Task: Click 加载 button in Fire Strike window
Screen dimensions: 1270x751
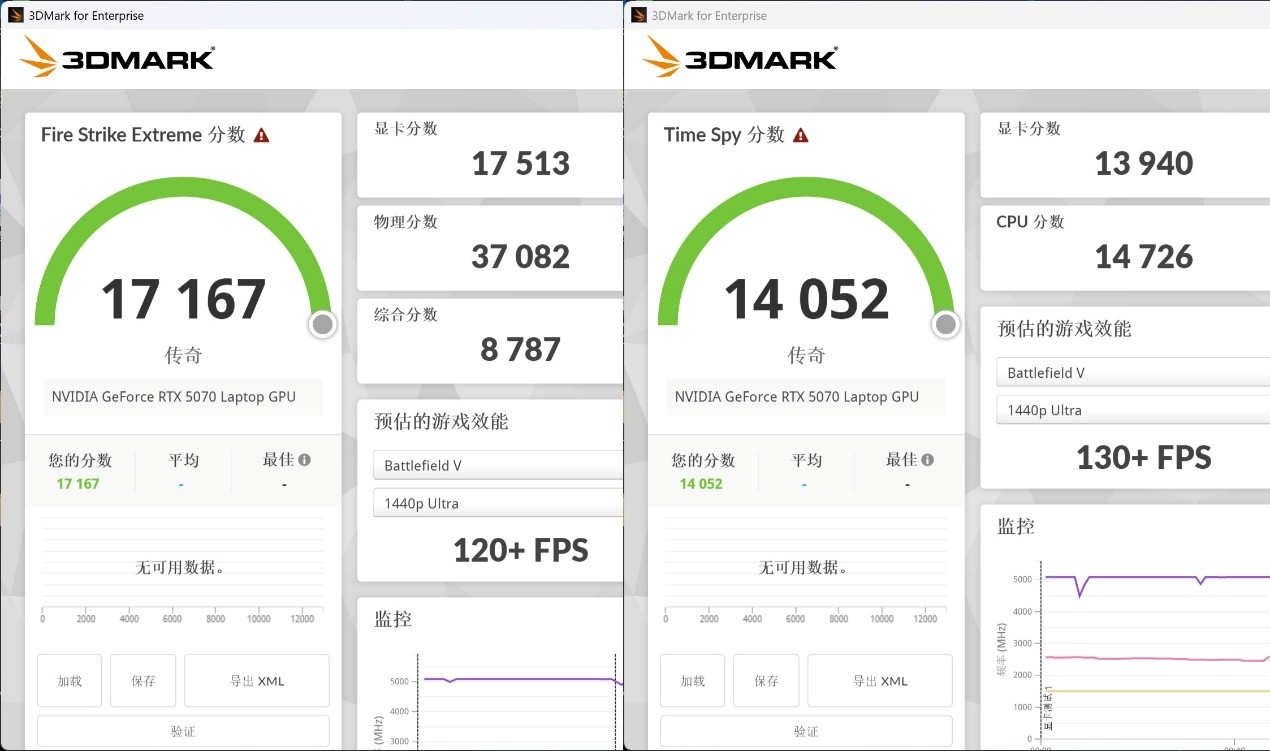Action: (70, 681)
